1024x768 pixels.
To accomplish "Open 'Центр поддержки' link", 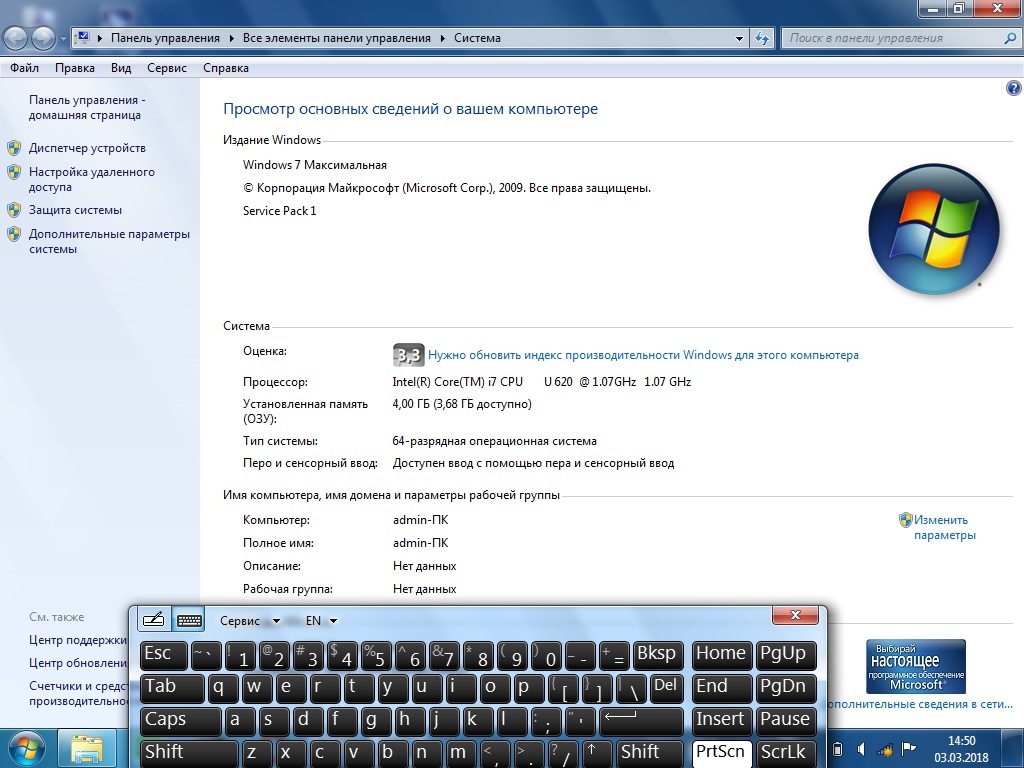I will [x=78, y=640].
